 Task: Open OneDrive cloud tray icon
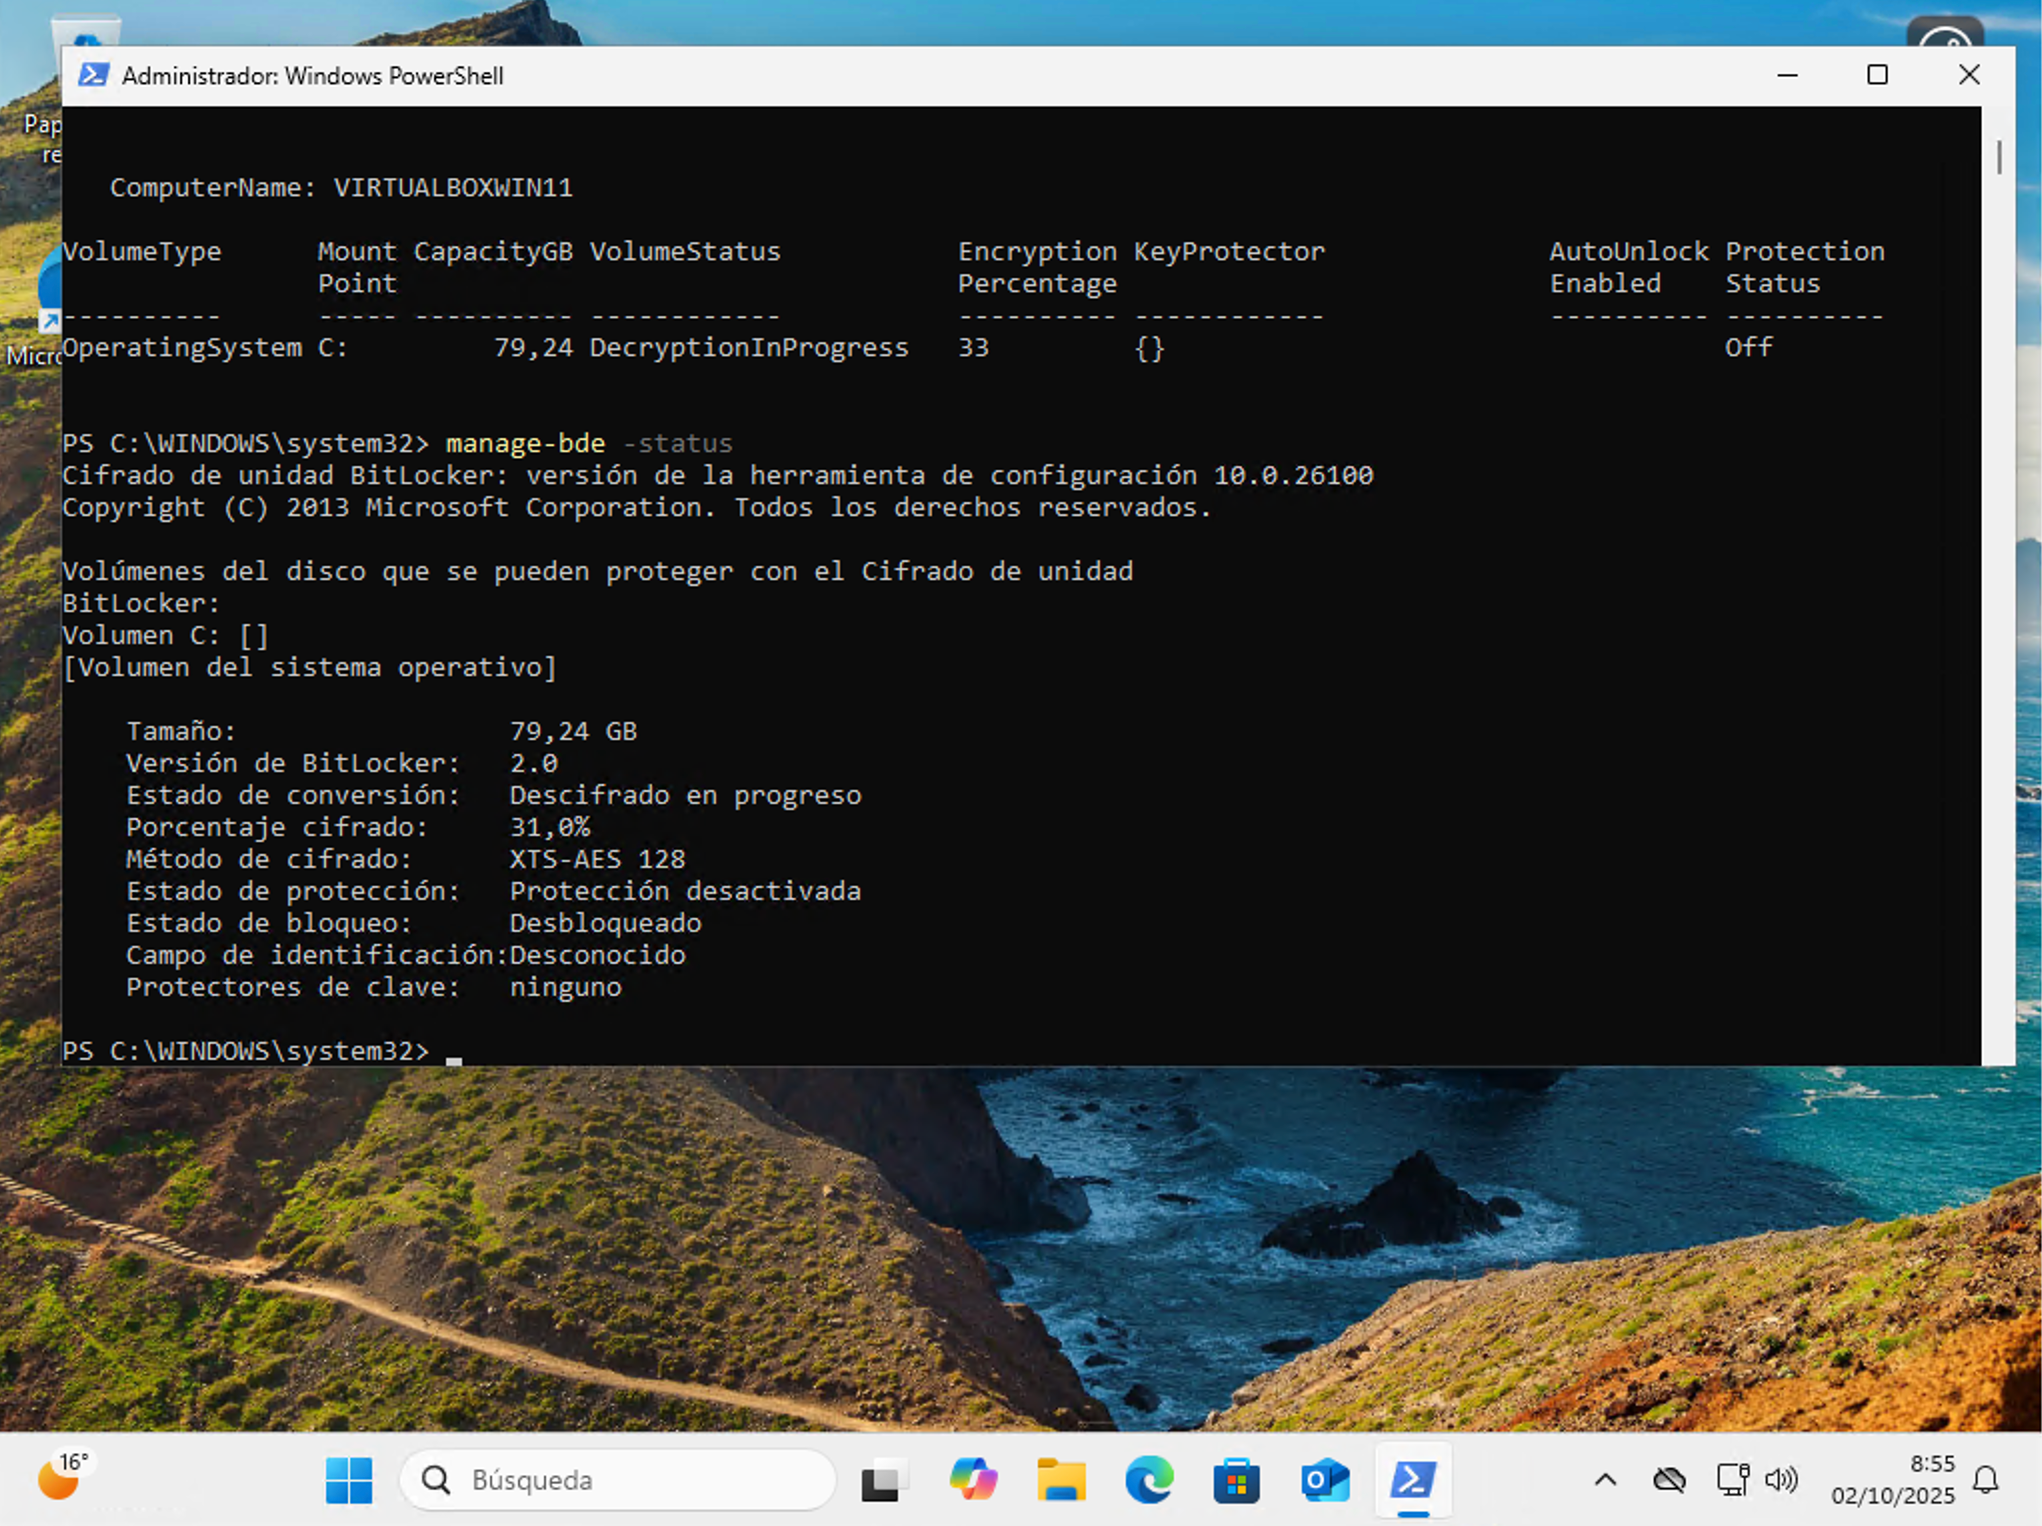click(x=1670, y=1479)
